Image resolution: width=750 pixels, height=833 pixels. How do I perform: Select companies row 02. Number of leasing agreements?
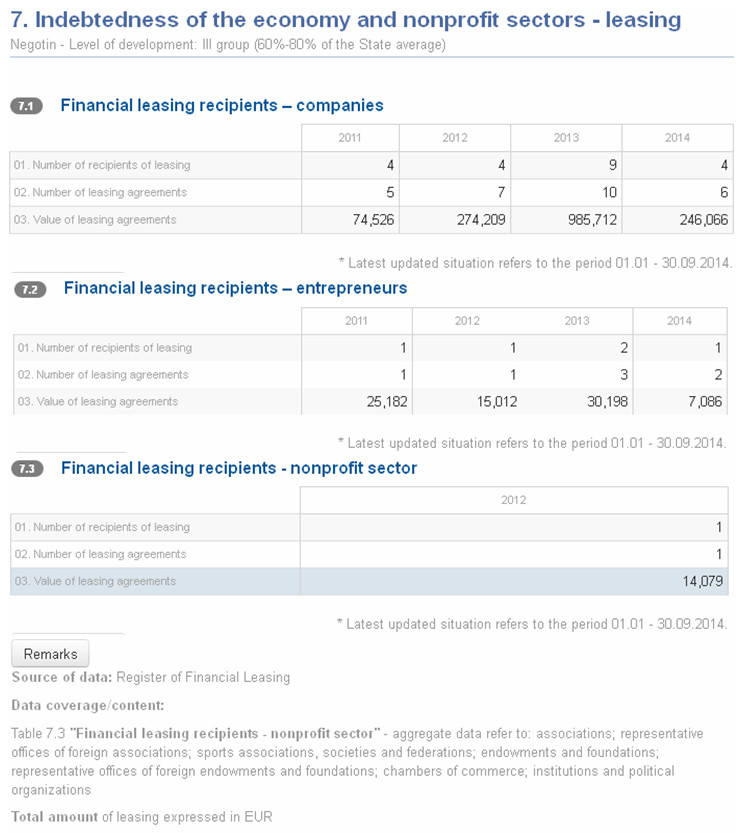click(371, 192)
